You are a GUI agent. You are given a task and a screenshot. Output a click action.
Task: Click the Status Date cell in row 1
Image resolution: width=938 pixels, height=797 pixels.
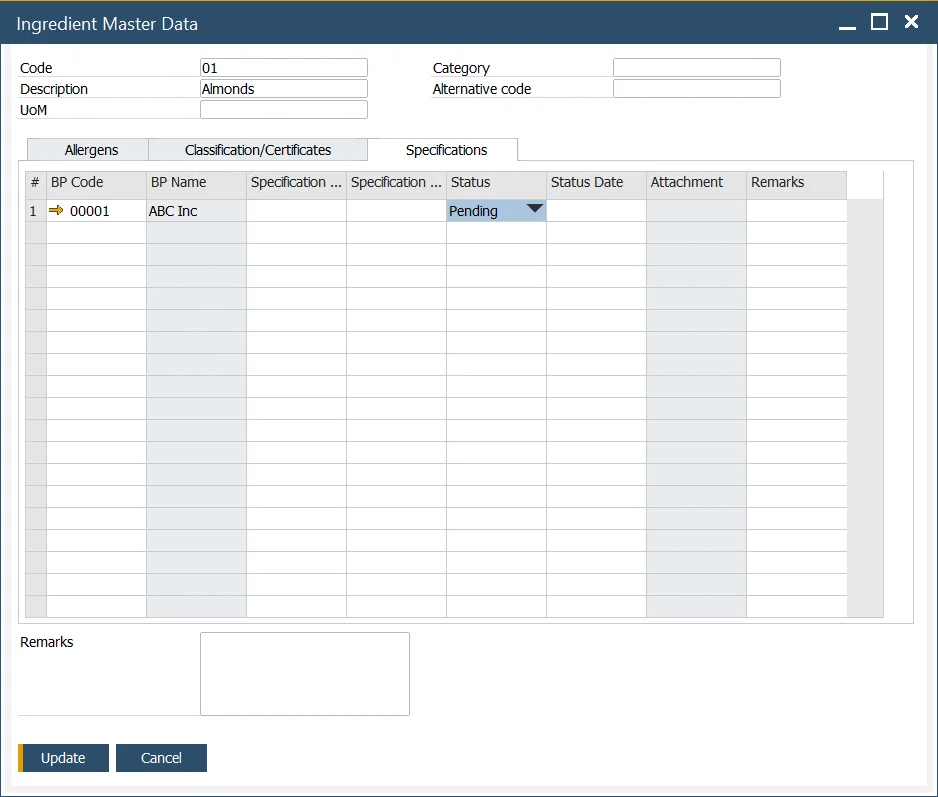(596, 211)
